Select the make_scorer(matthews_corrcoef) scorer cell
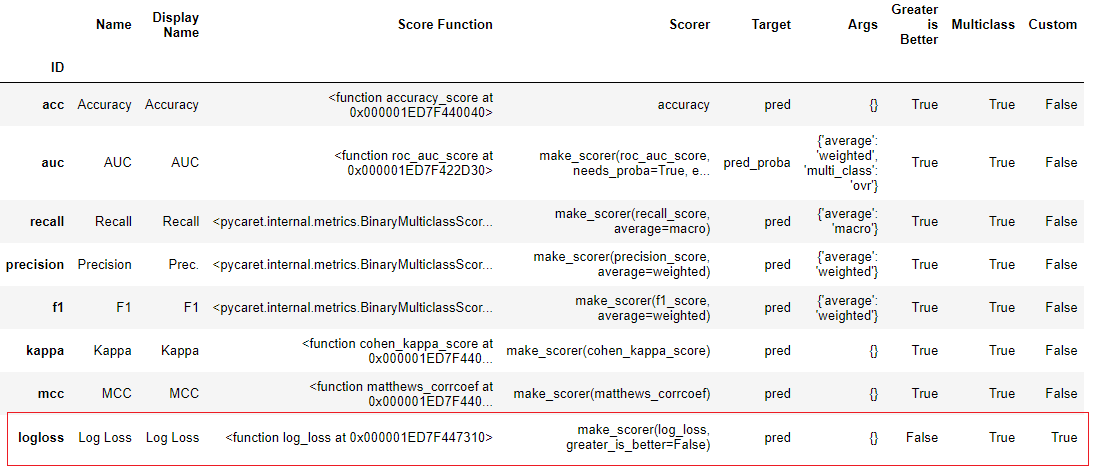 coord(612,394)
